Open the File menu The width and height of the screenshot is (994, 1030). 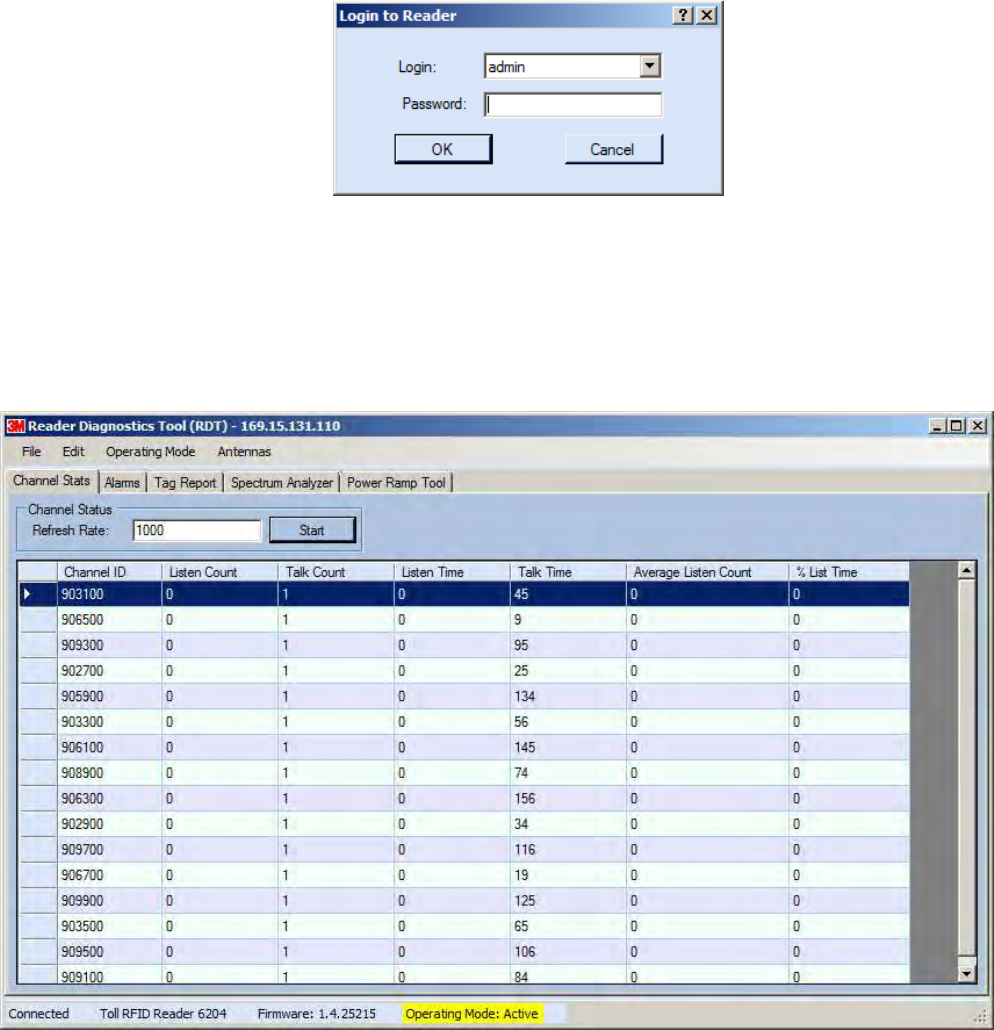31,451
